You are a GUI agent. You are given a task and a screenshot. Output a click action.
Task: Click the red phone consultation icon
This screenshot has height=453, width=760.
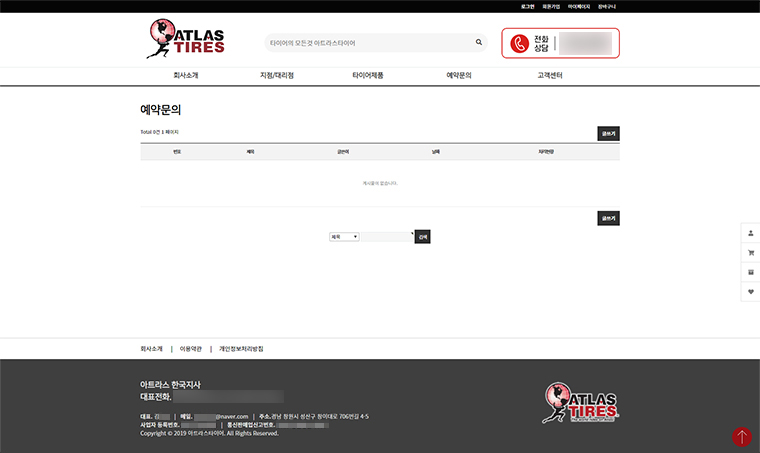pyautogui.click(x=519, y=43)
